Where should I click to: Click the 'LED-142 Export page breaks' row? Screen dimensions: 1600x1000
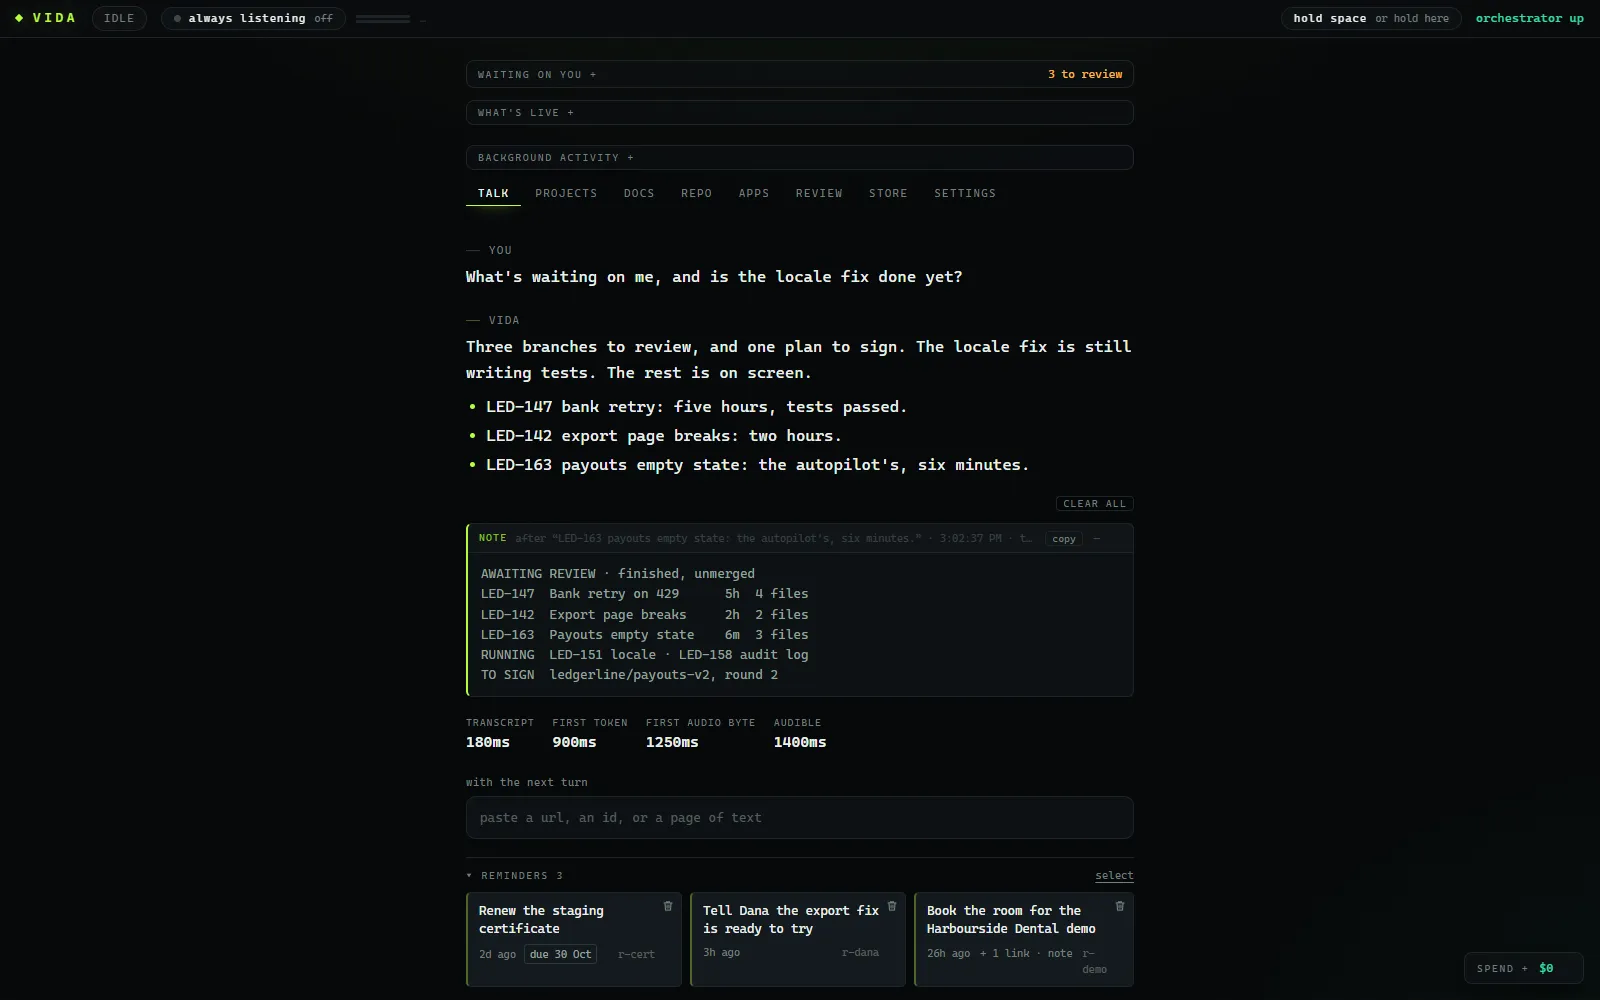pyautogui.click(x=644, y=615)
